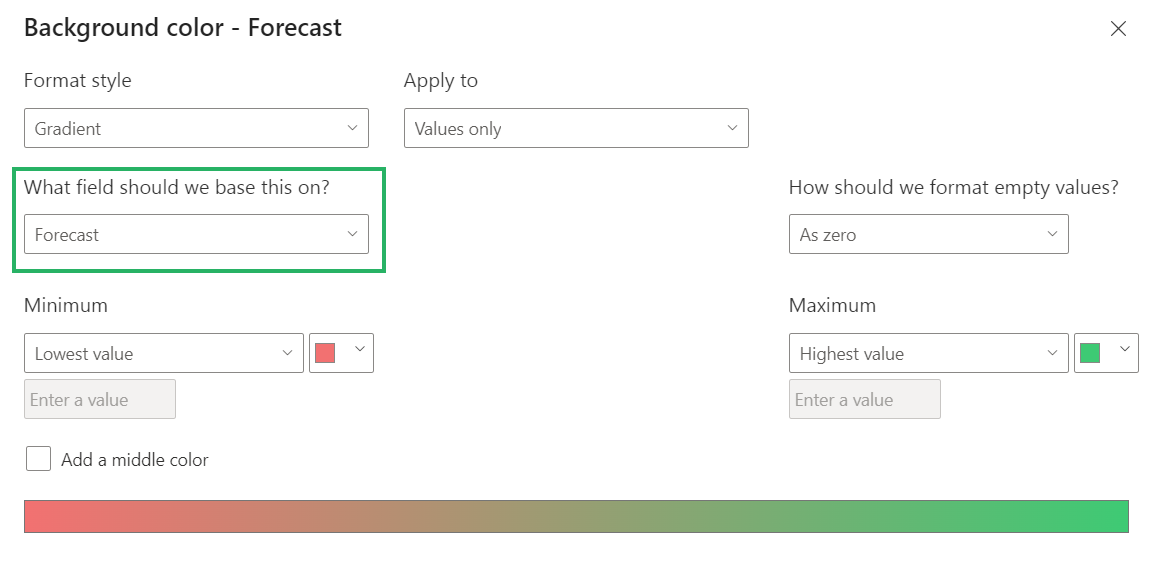
Task: Click the red minimum color swatch
Action: point(325,353)
